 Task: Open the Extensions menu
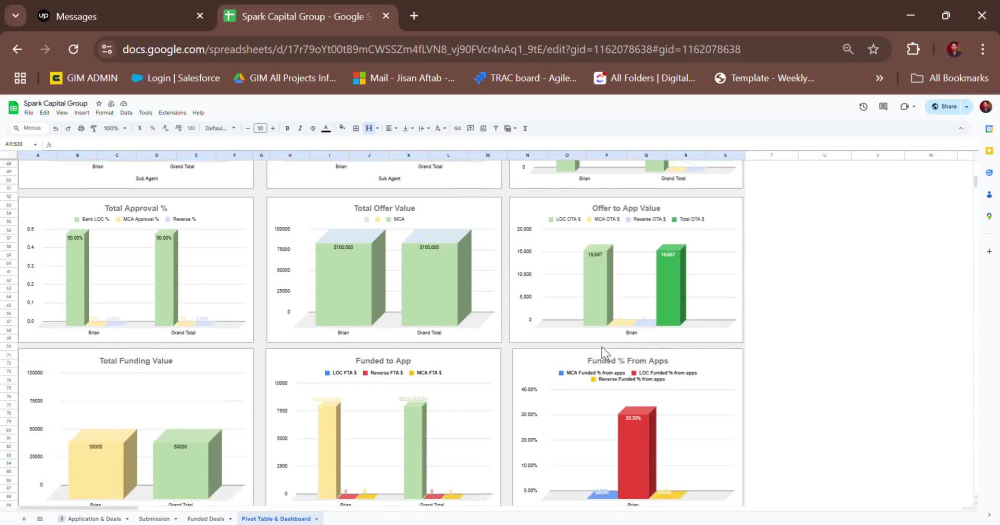pos(172,113)
